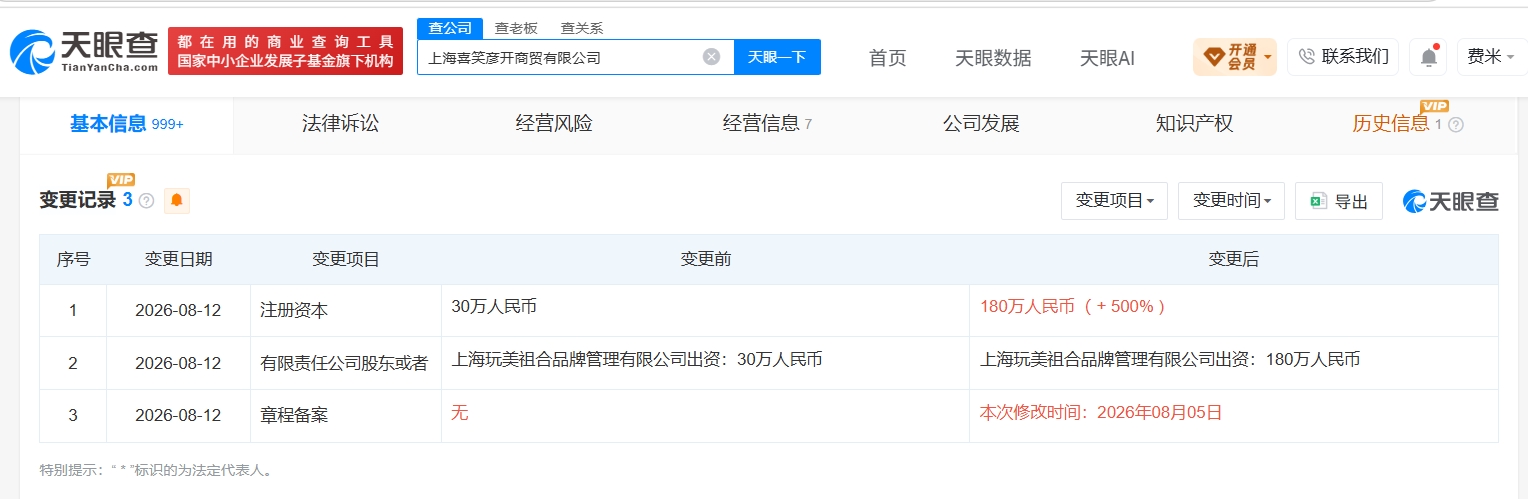Click the Excel icon on 导出 button
Image resolution: width=1528 pixels, height=499 pixels.
tap(1318, 201)
